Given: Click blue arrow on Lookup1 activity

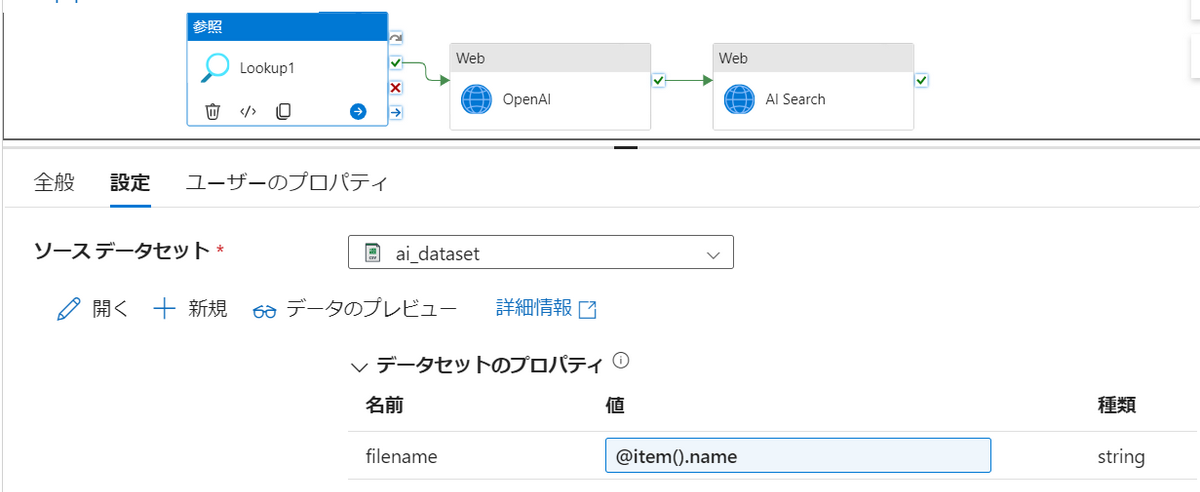Looking at the screenshot, I should coord(358,111).
